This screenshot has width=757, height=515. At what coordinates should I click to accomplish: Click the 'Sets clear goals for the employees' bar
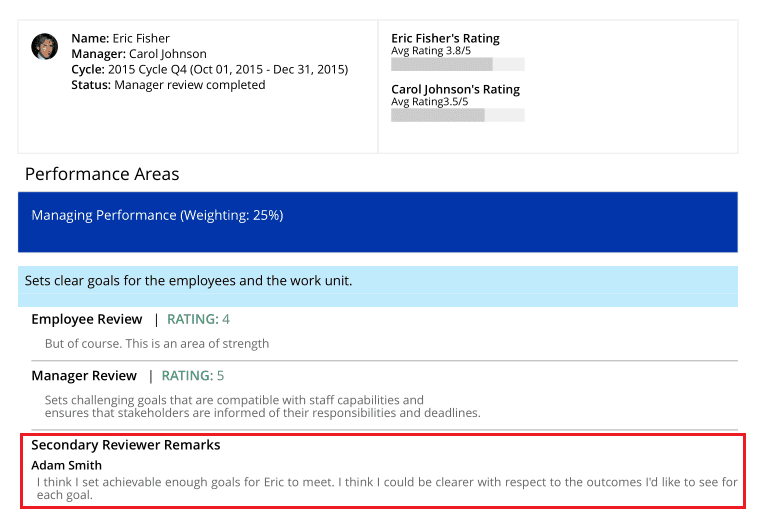[378, 286]
